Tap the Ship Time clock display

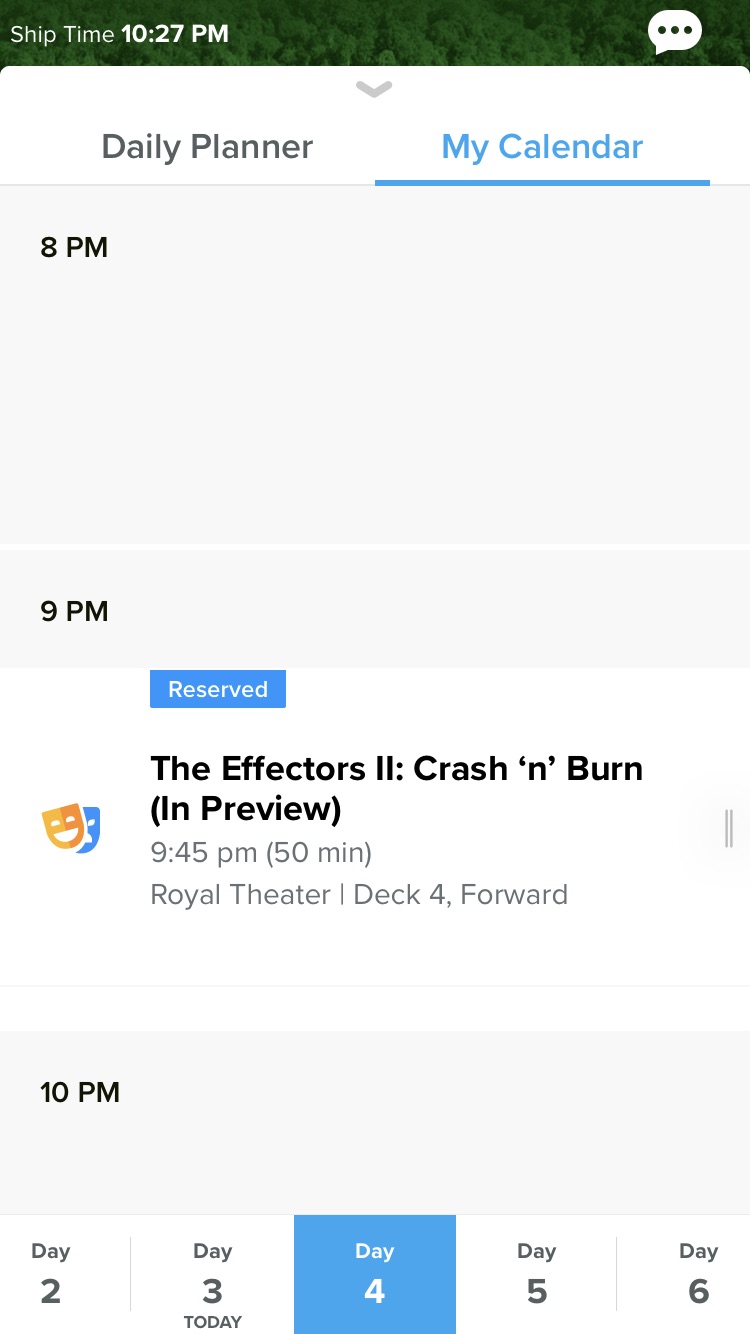120,34
